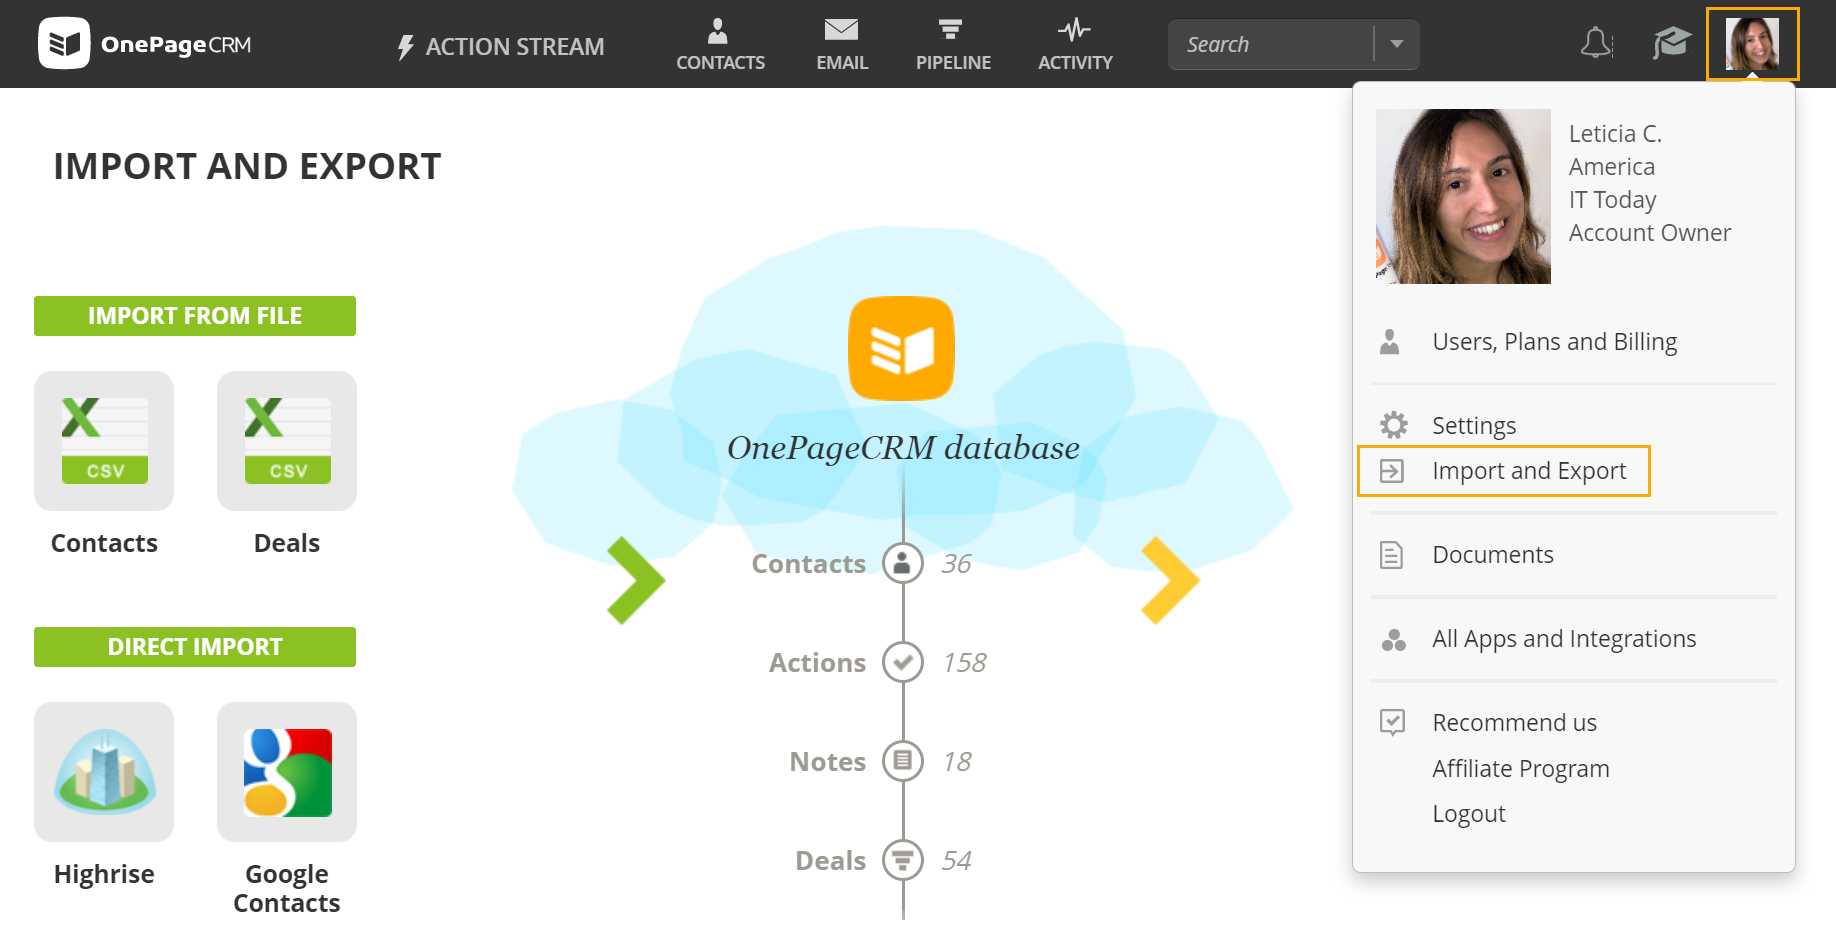The width and height of the screenshot is (1836, 935).
Task: Click the Settings gear icon
Action: [1393, 425]
